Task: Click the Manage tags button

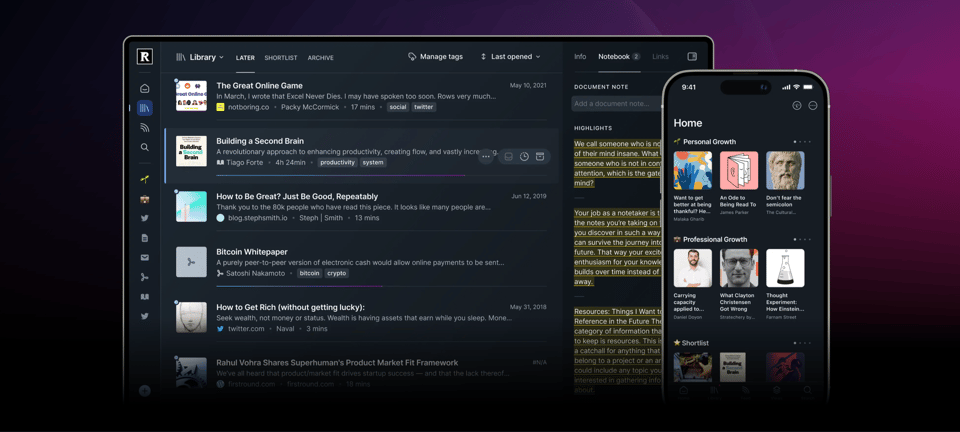Action: pyautogui.click(x=435, y=56)
